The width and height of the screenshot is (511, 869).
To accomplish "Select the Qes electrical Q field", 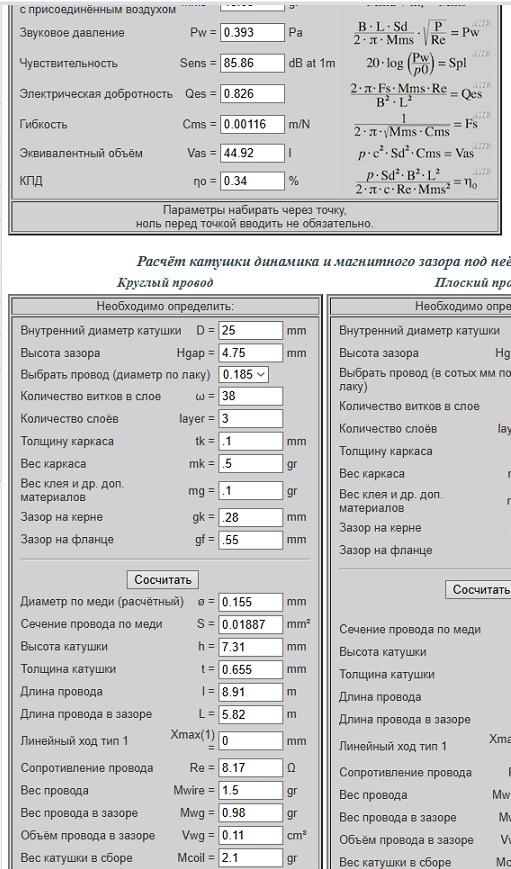I will tap(252, 94).
